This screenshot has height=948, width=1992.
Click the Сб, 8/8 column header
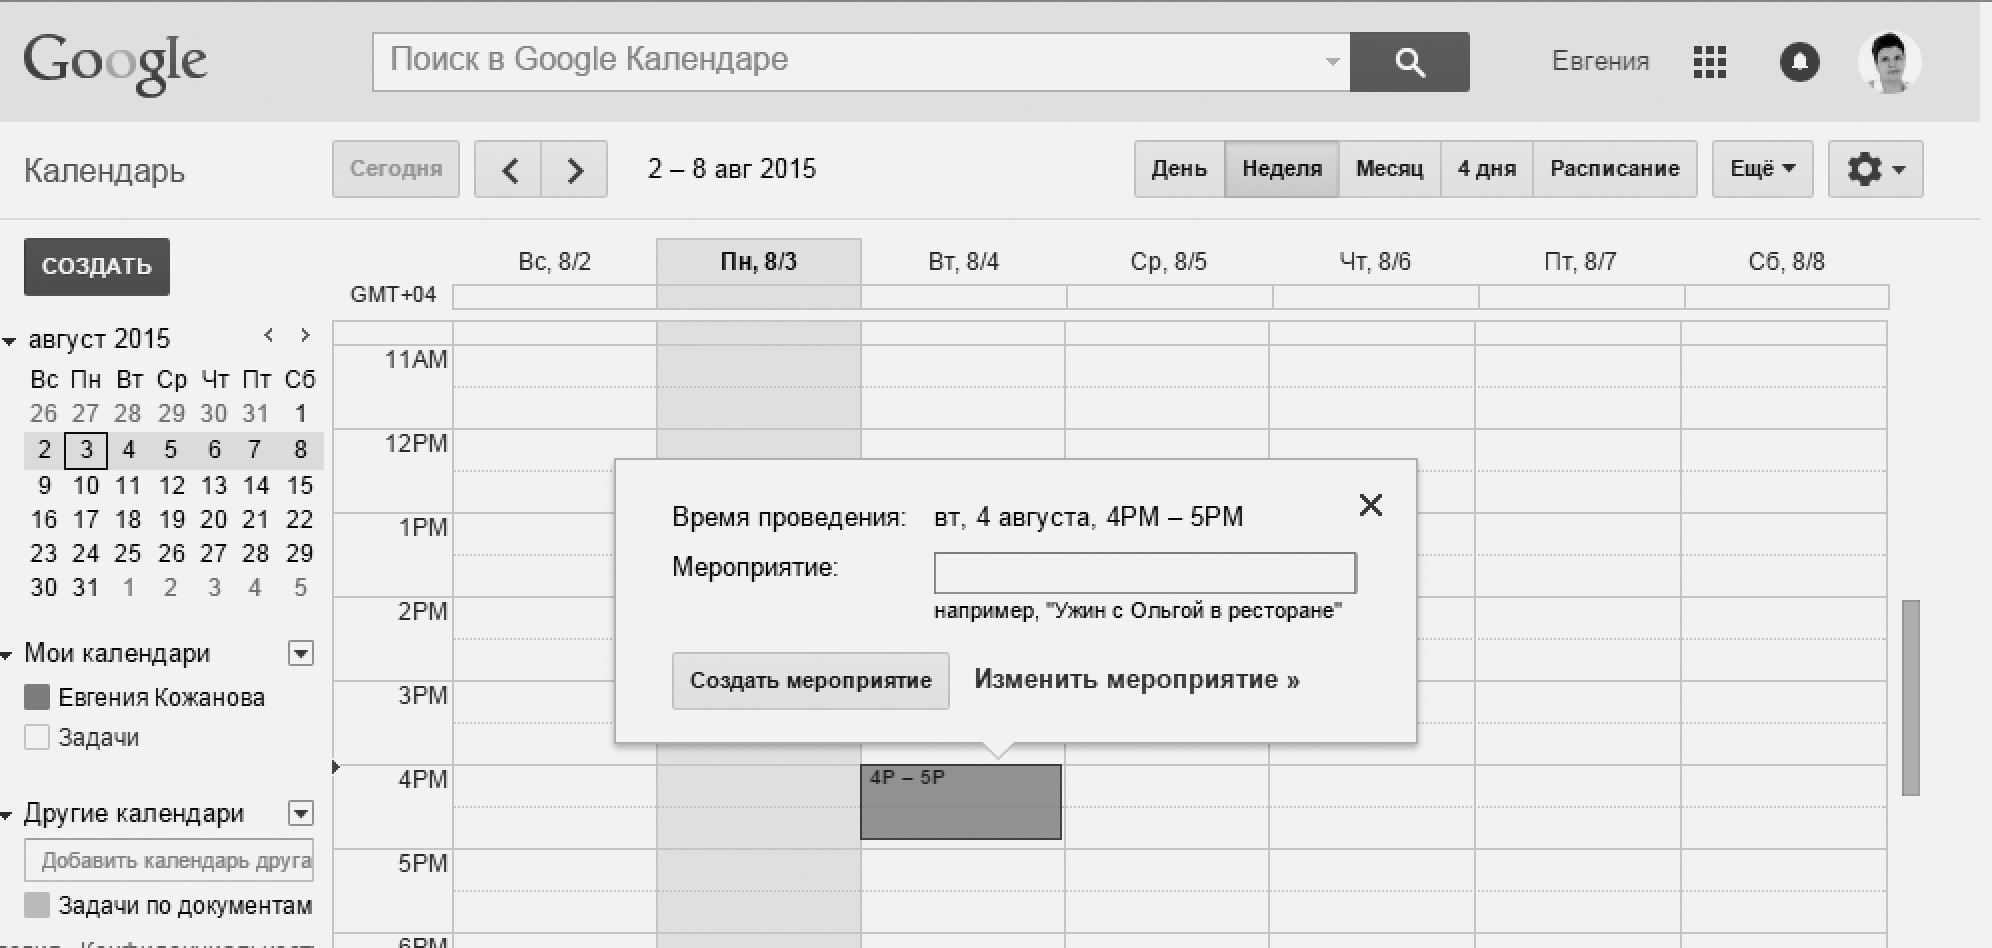pyautogui.click(x=1787, y=262)
